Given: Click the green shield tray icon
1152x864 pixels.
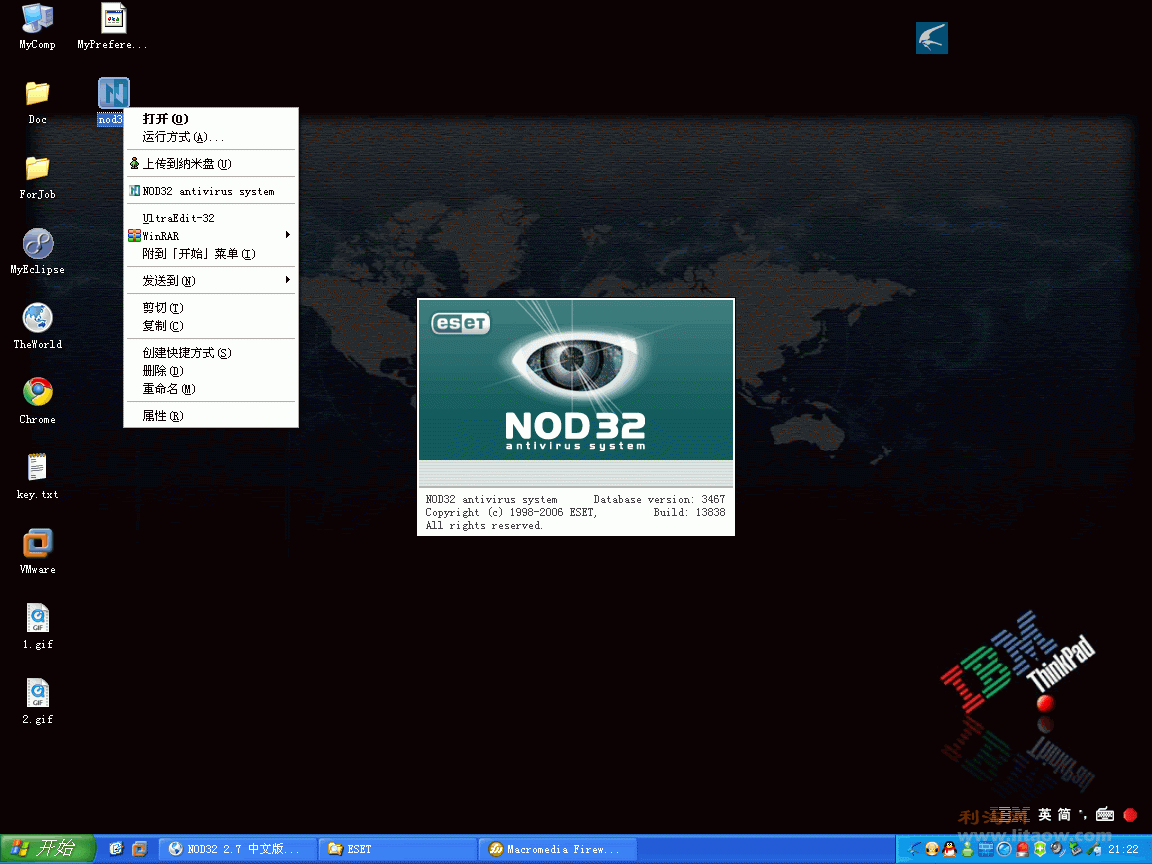Looking at the screenshot, I should coord(1040,849).
